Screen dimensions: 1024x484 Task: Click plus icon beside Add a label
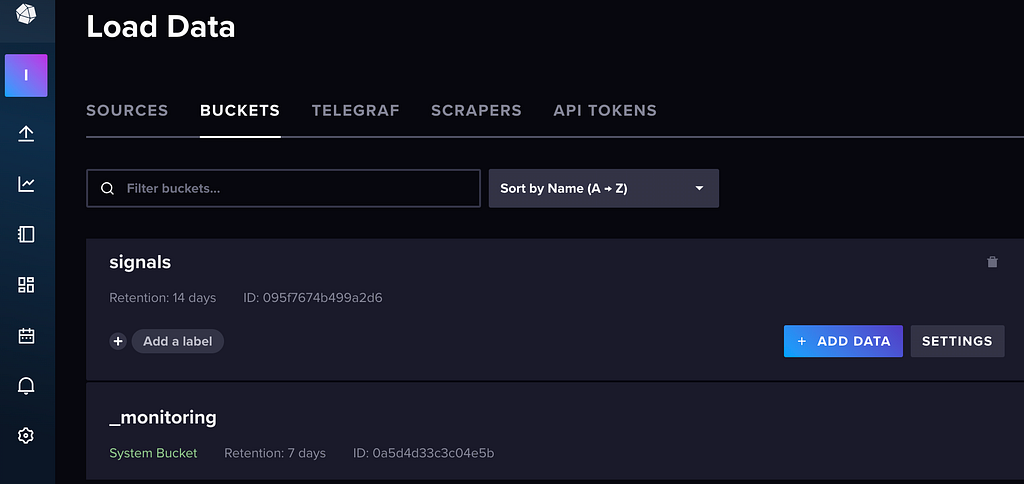(118, 341)
